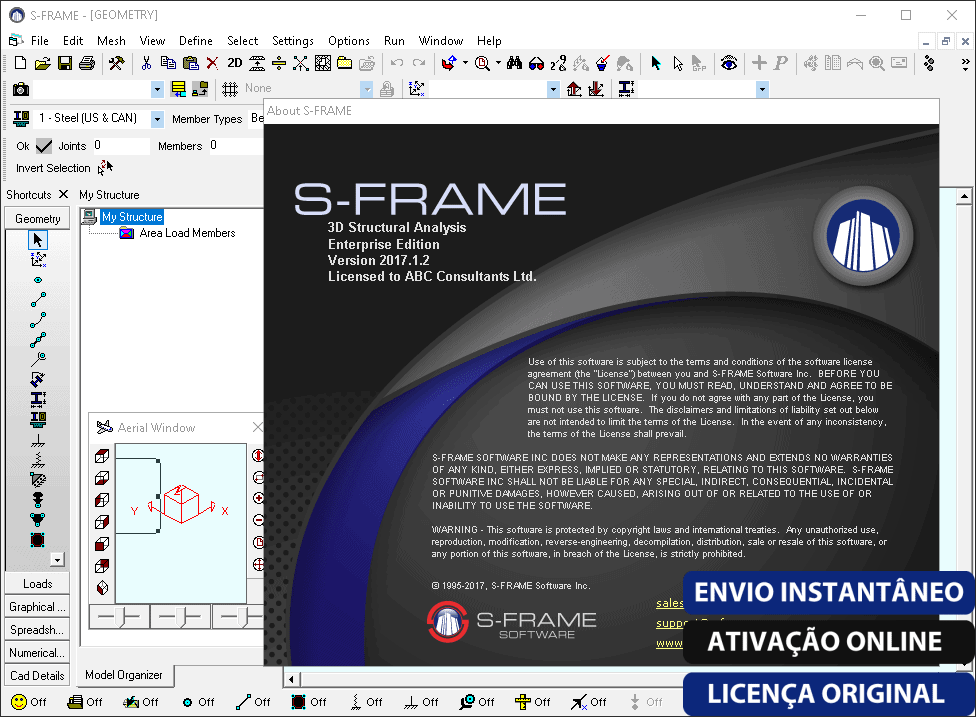Toggle the member line Off status option
The height and width of the screenshot is (717, 976).
pyautogui.click(x=253, y=702)
